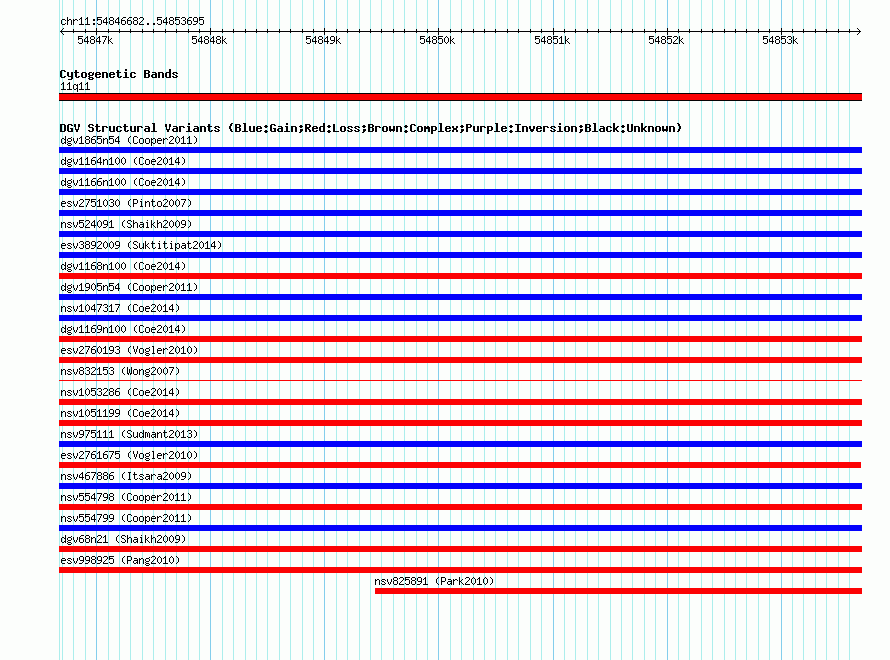
Task: Click the blue bar under nsv975111
Action: pyautogui.click(x=460, y=444)
